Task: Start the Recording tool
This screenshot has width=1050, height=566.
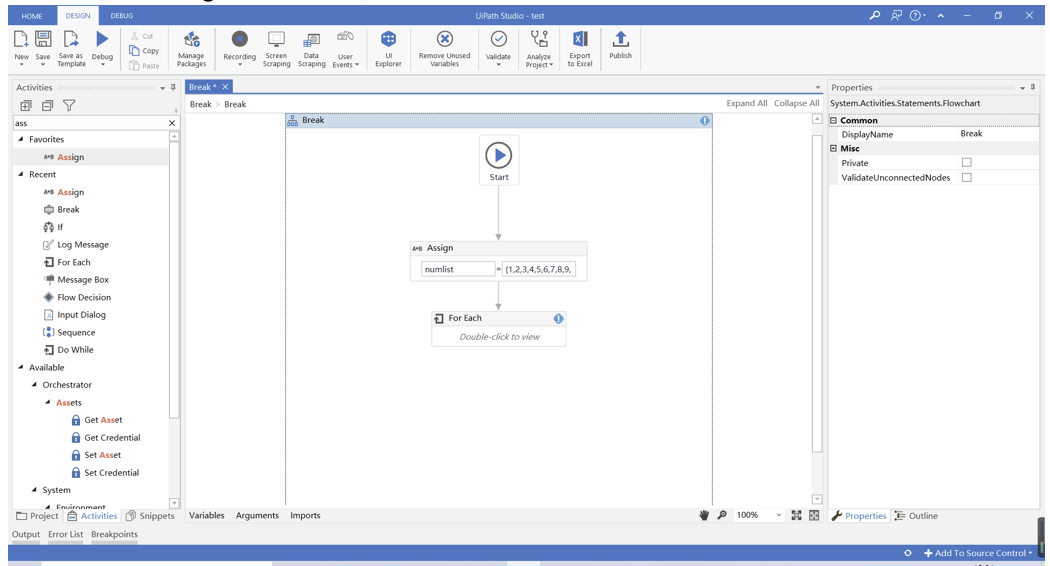Action: [x=240, y=48]
